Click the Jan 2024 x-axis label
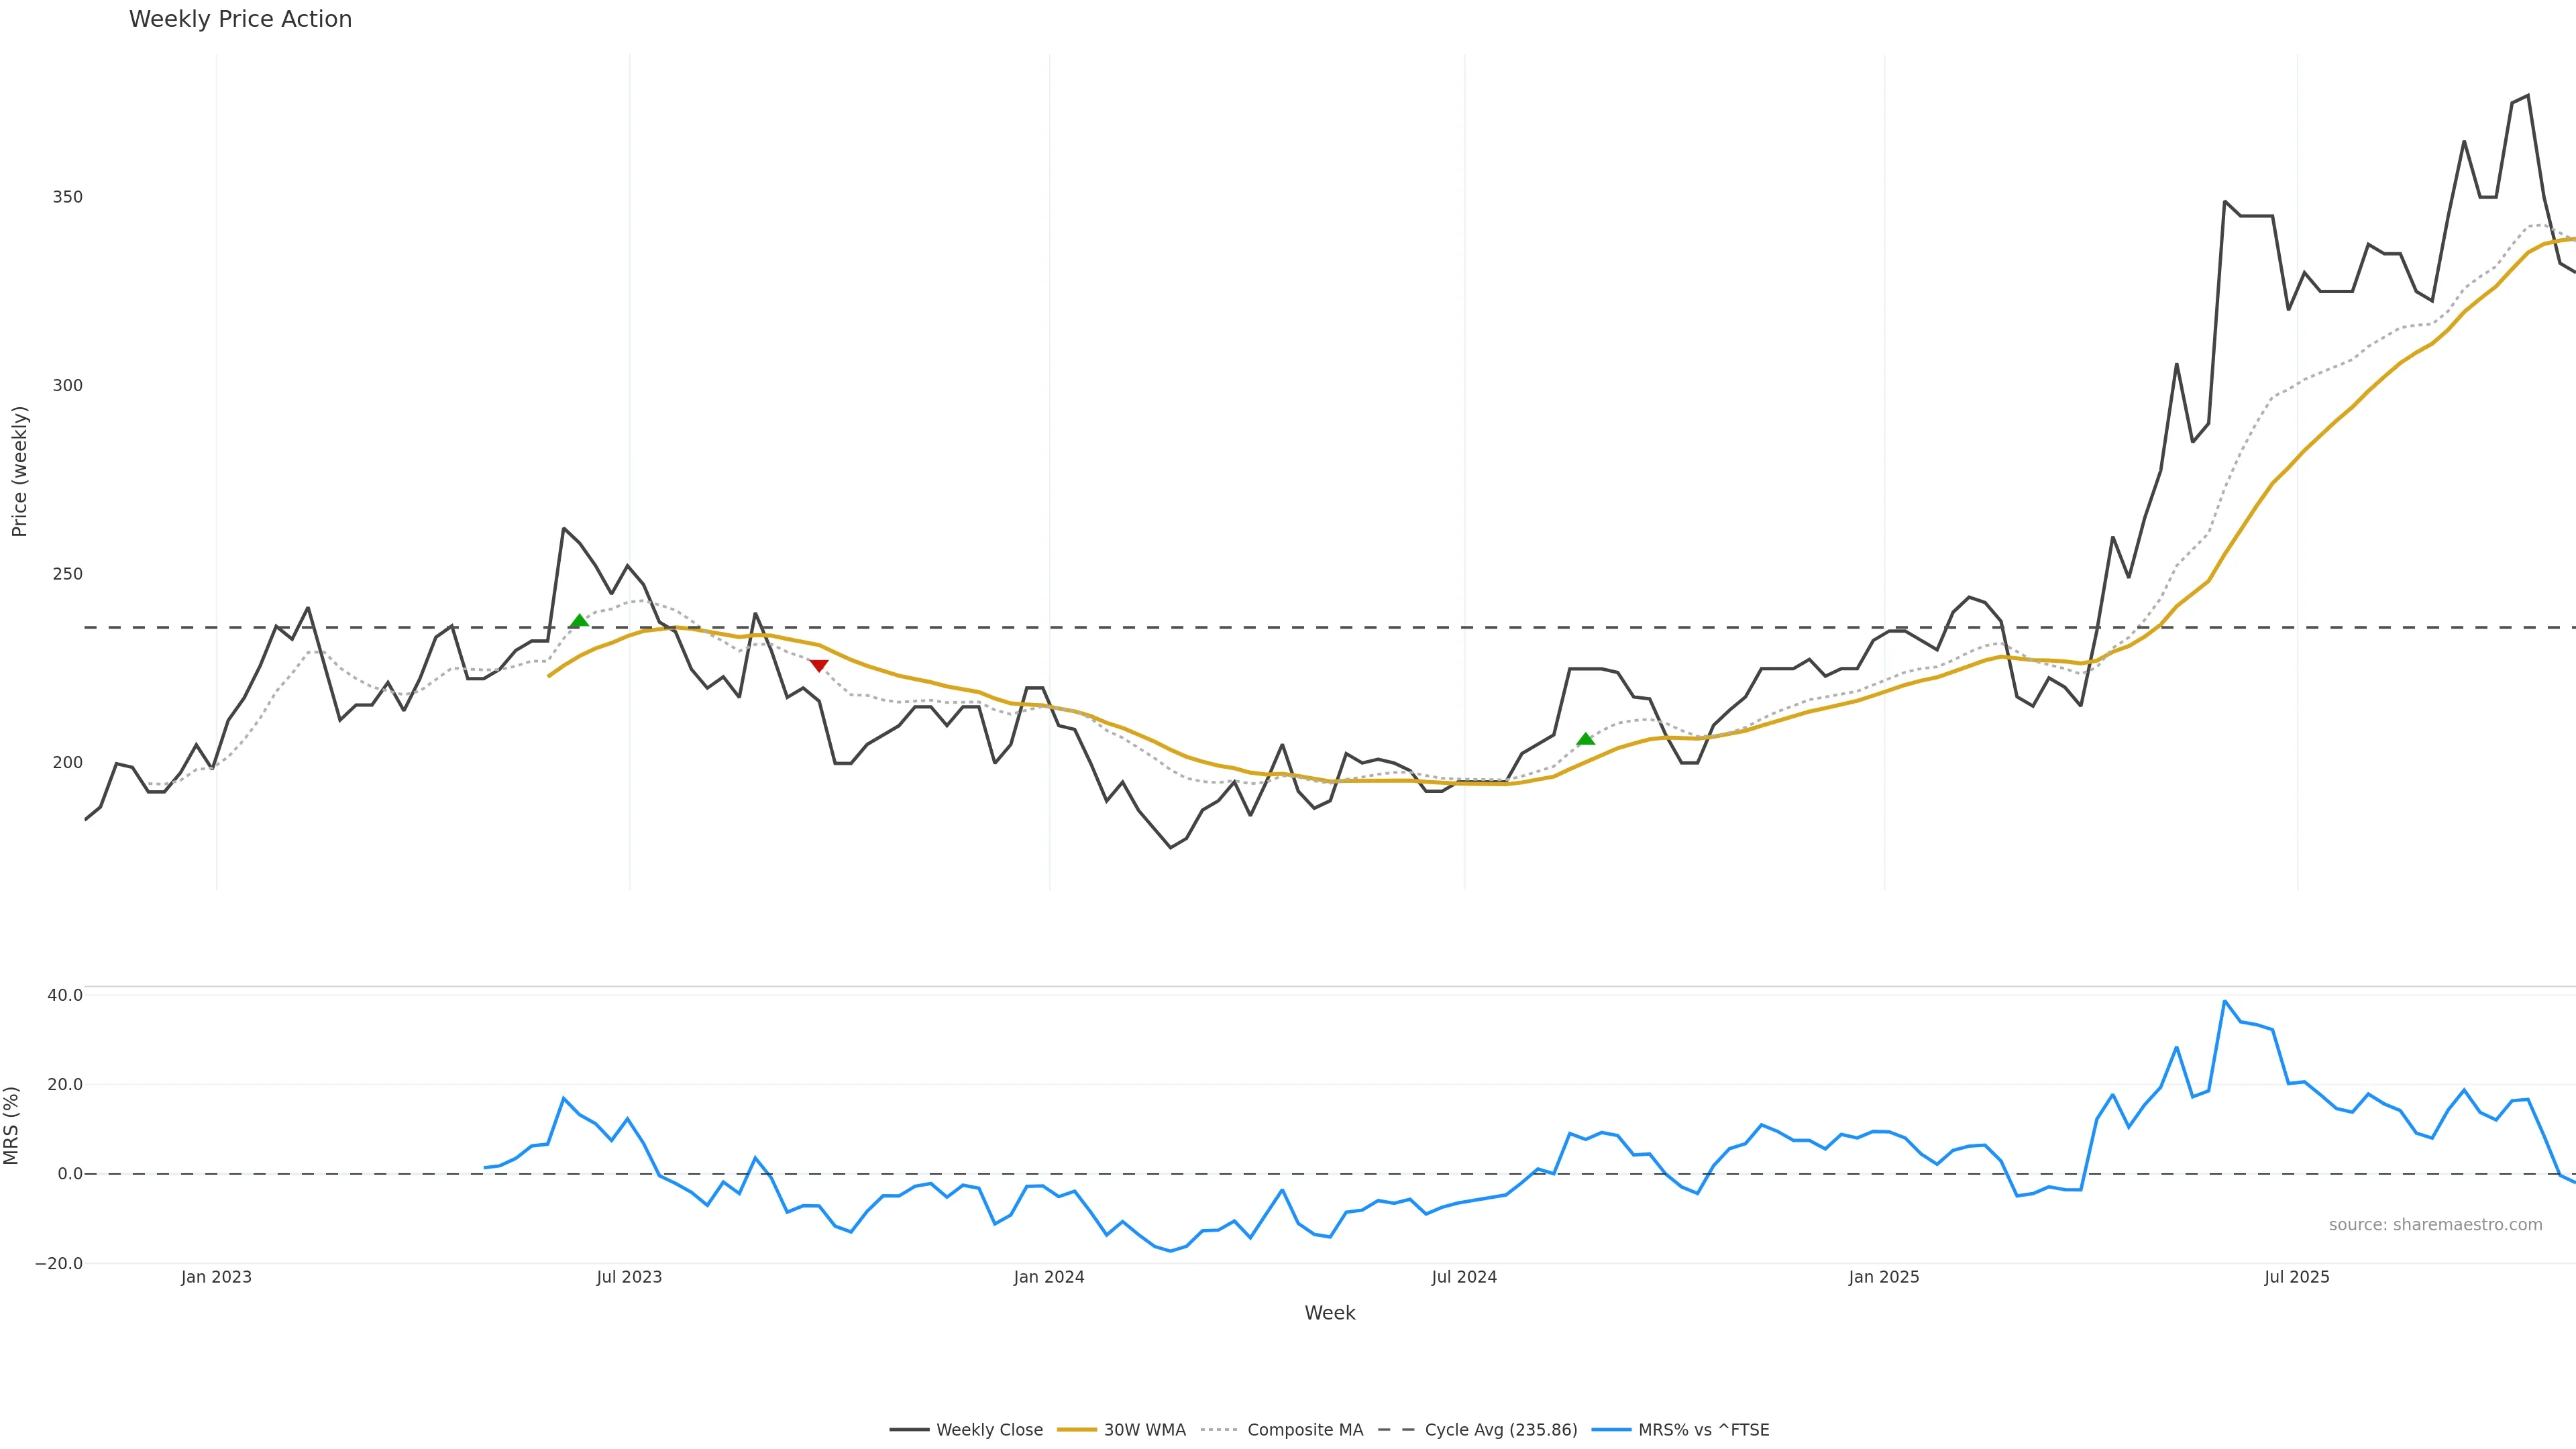Screen dimensions: 2576x1449 click(x=1049, y=1277)
